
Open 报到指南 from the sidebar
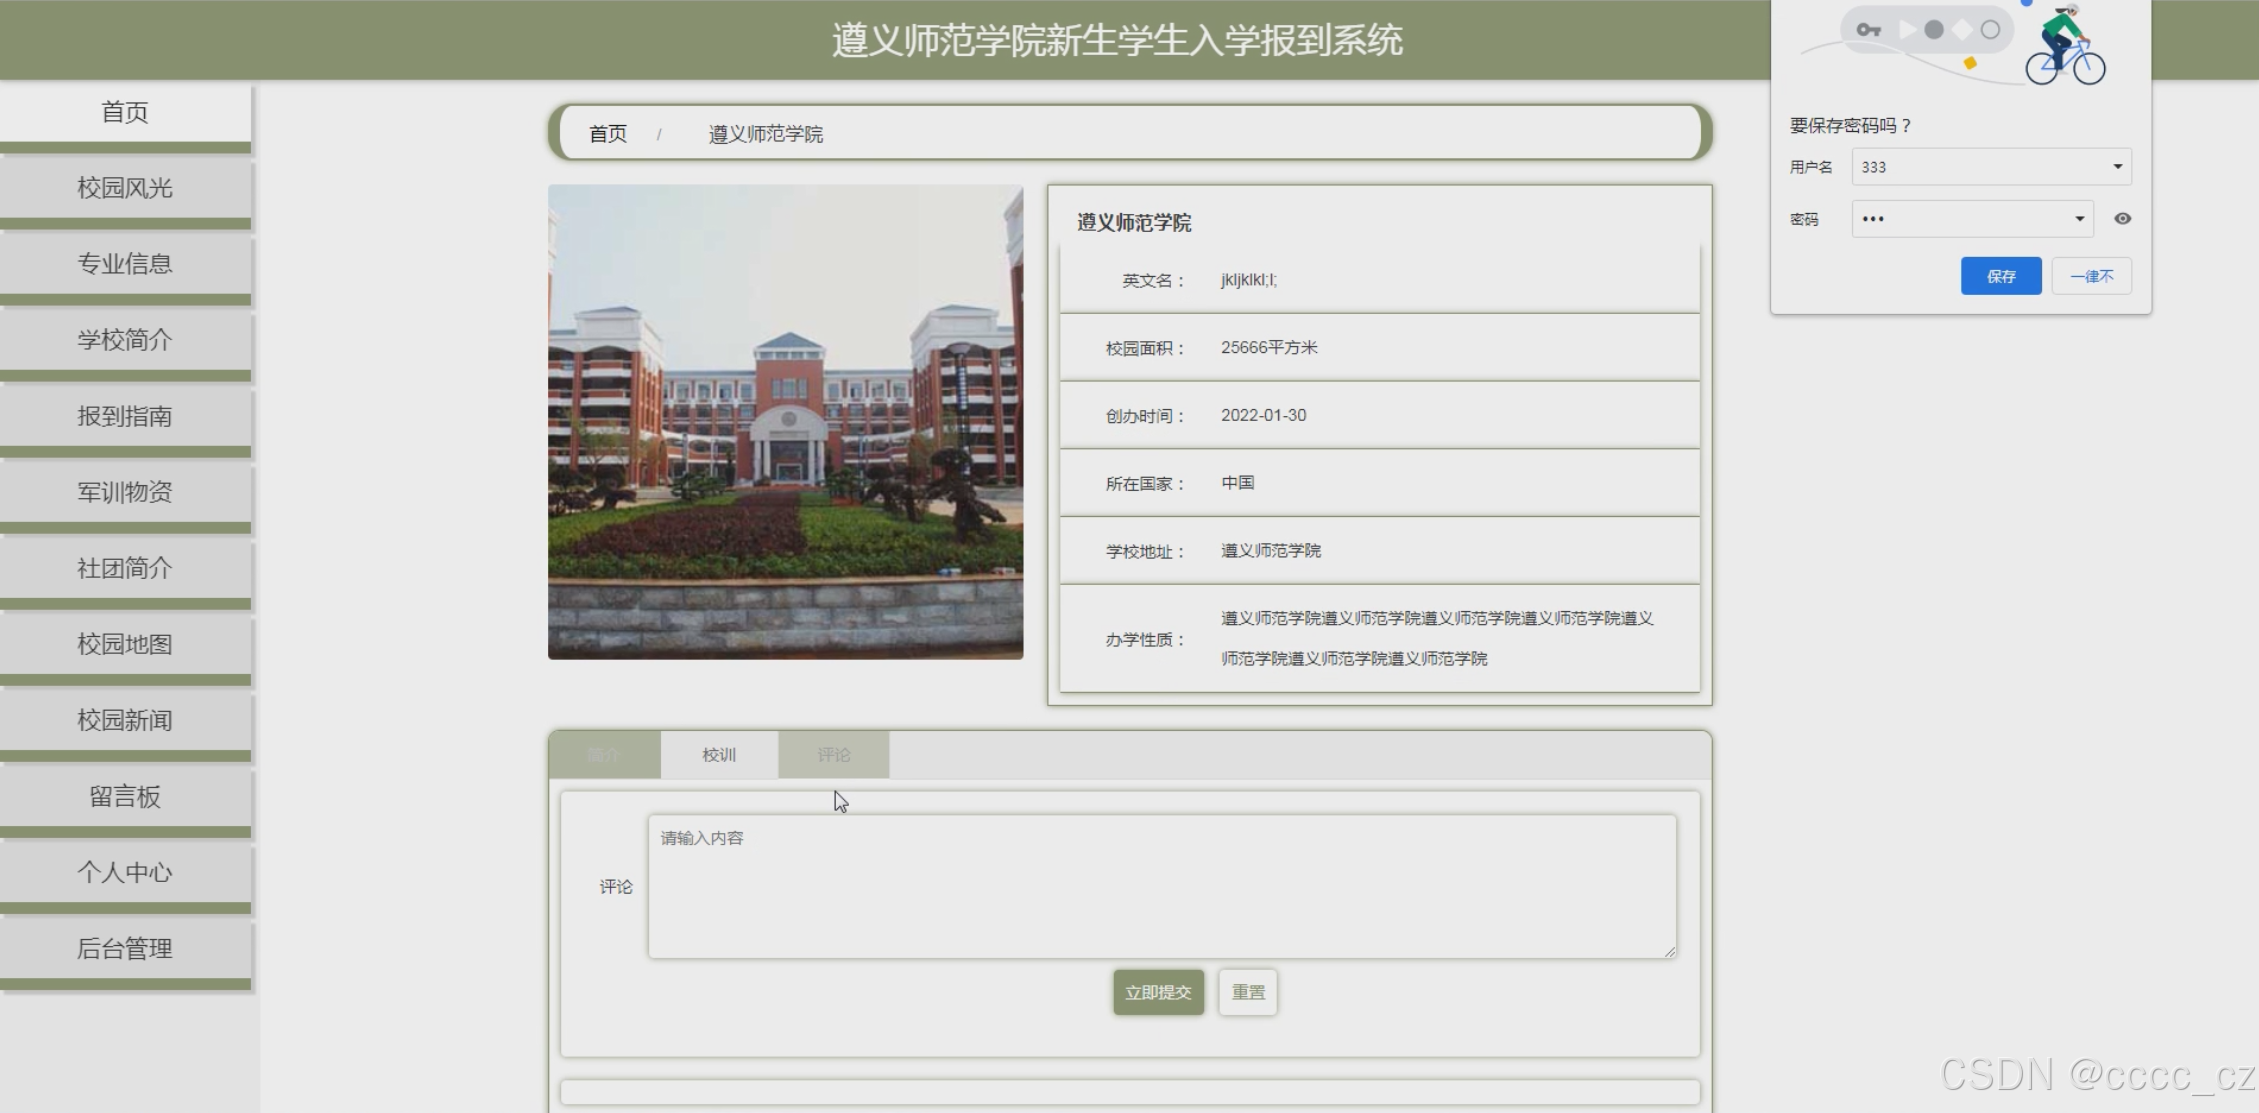pos(125,416)
